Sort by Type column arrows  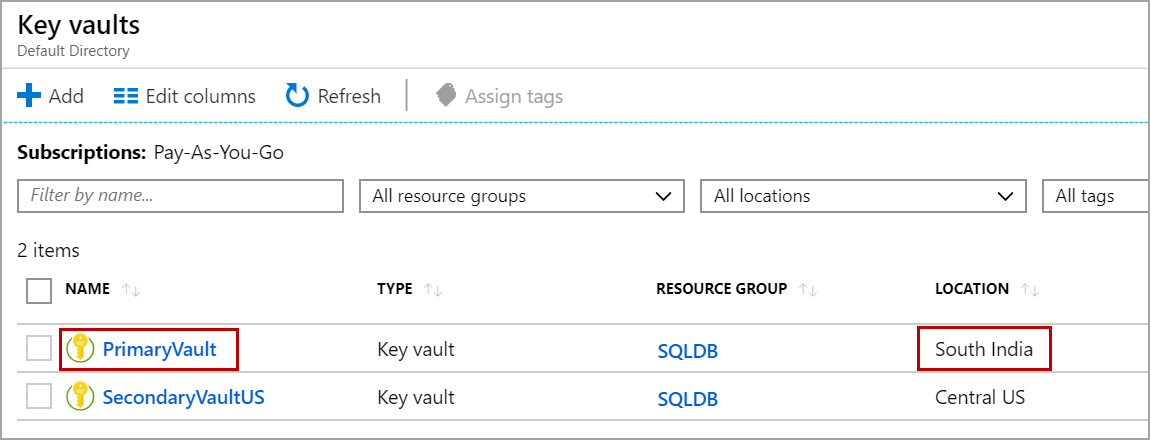coord(433,290)
